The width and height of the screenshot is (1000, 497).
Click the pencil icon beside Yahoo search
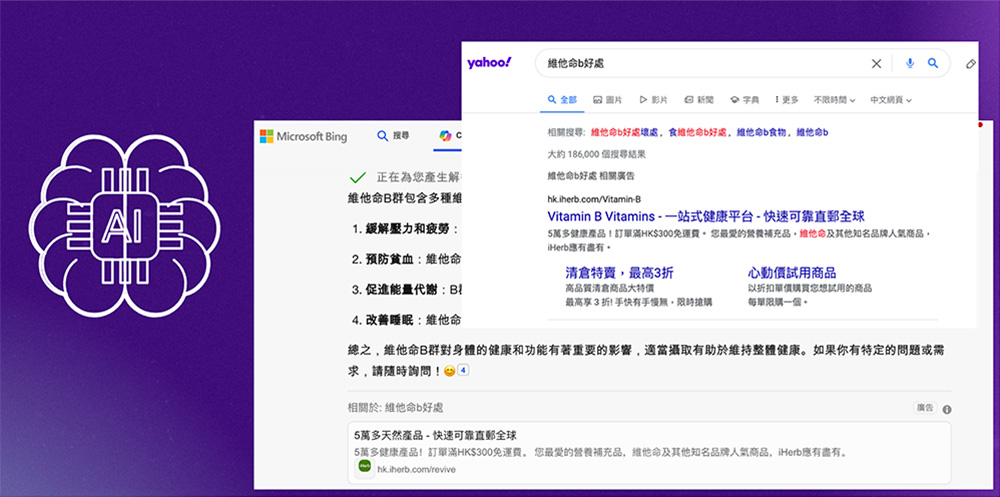coord(971,64)
